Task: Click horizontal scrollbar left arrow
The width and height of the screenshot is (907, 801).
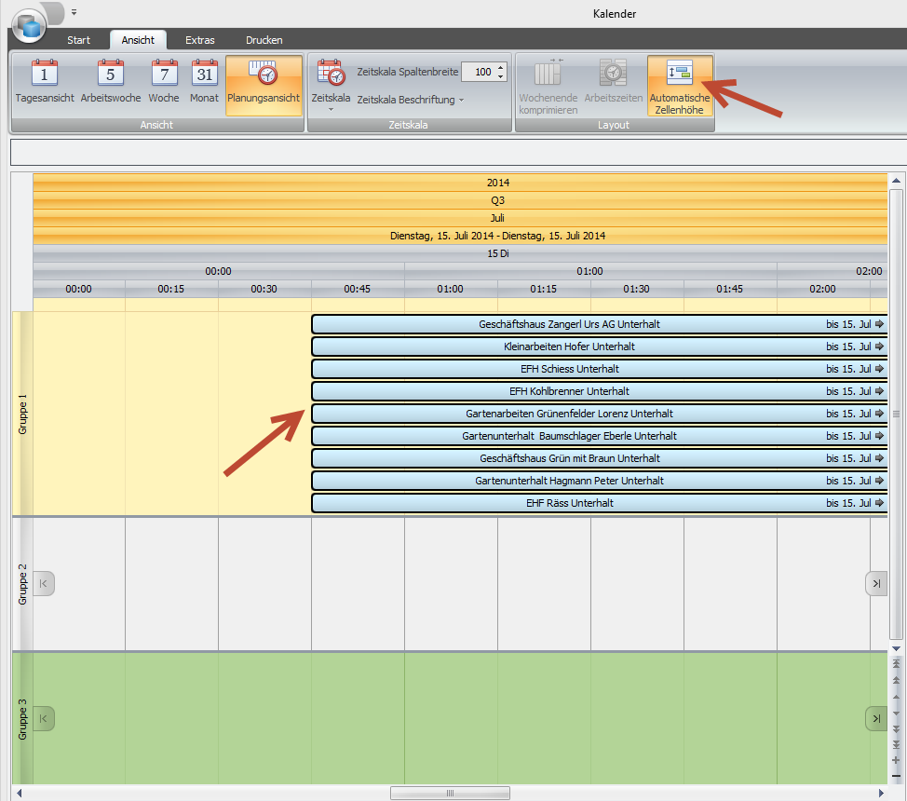Action: tap(19, 793)
